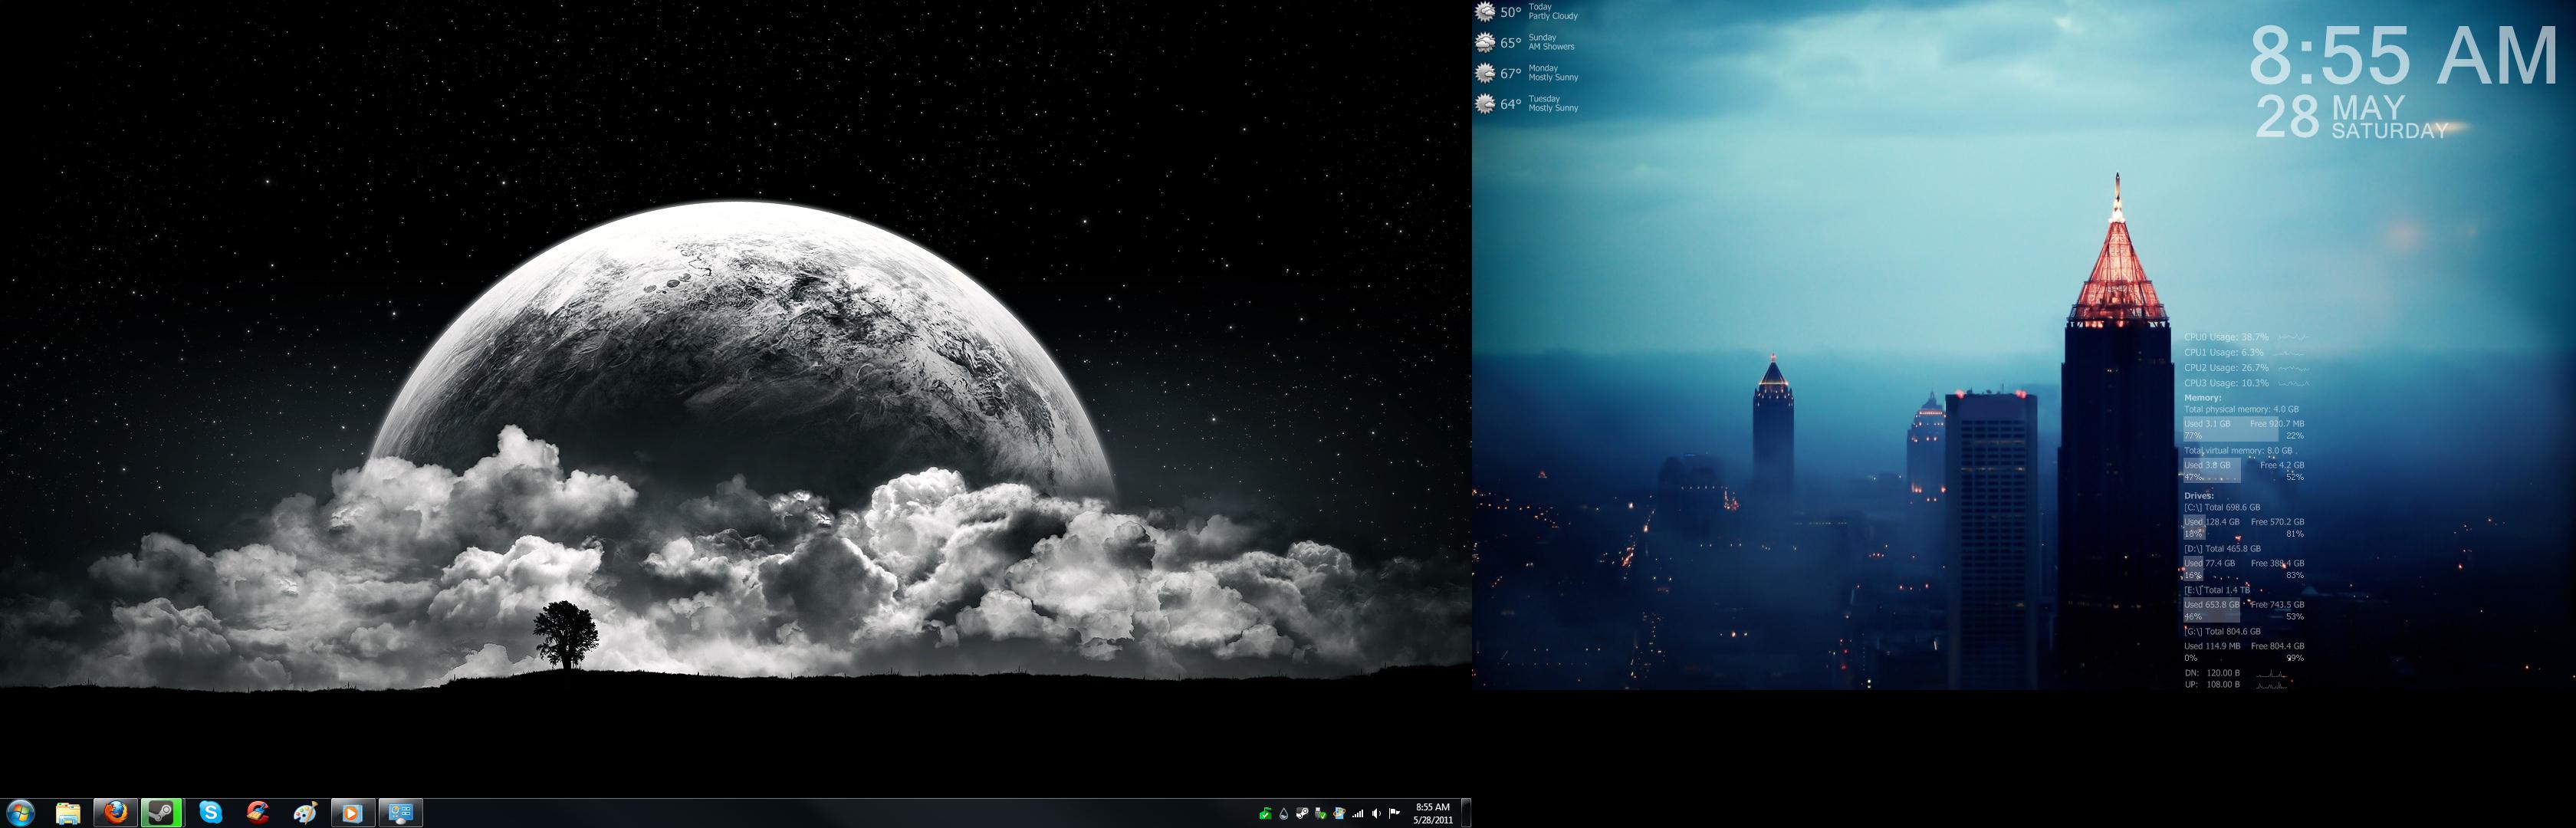Image resolution: width=2576 pixels, height=828 pixels.
Task: Click the Tuesday "Mostly Sunny" forecast text
Action: (1553, 108)
